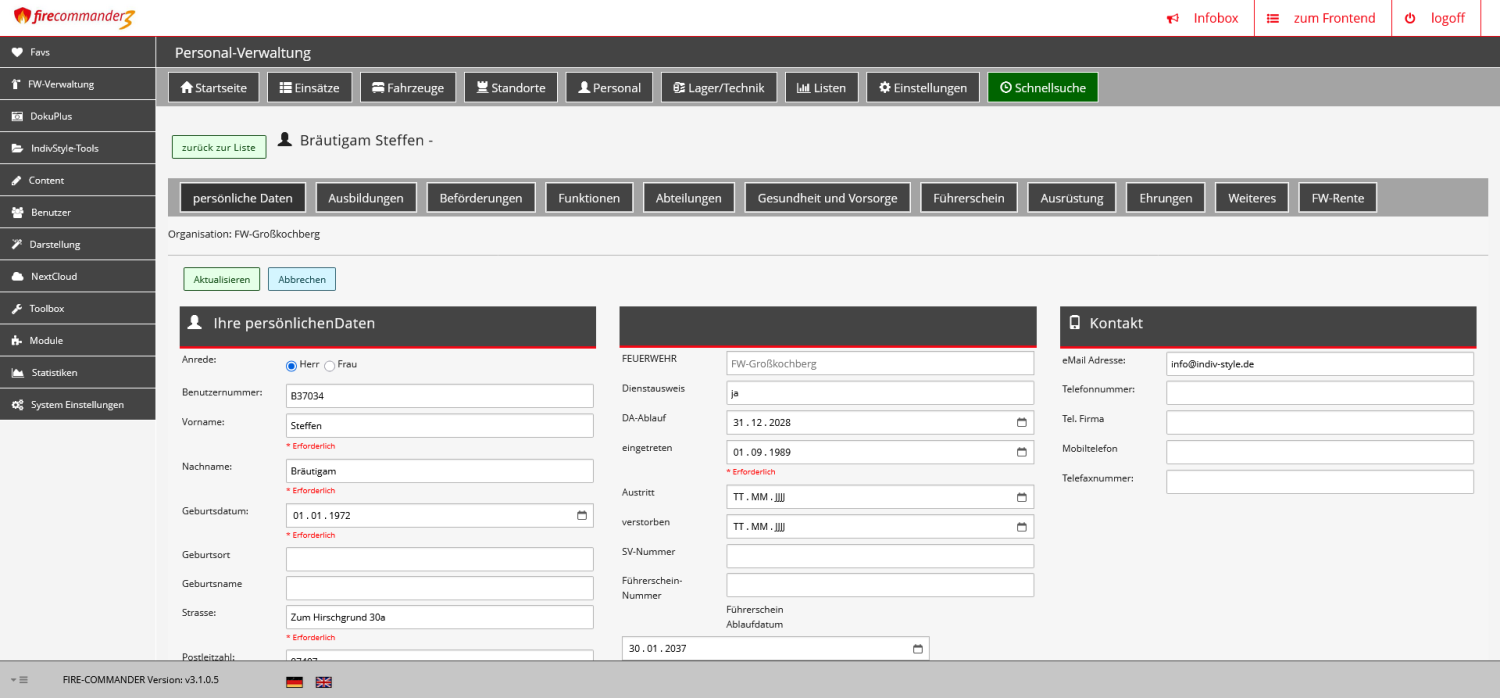The width and height of the screenshot is (1500, 698).
Task: Open the Ausbildungen tab
Action: coord(366,198)
